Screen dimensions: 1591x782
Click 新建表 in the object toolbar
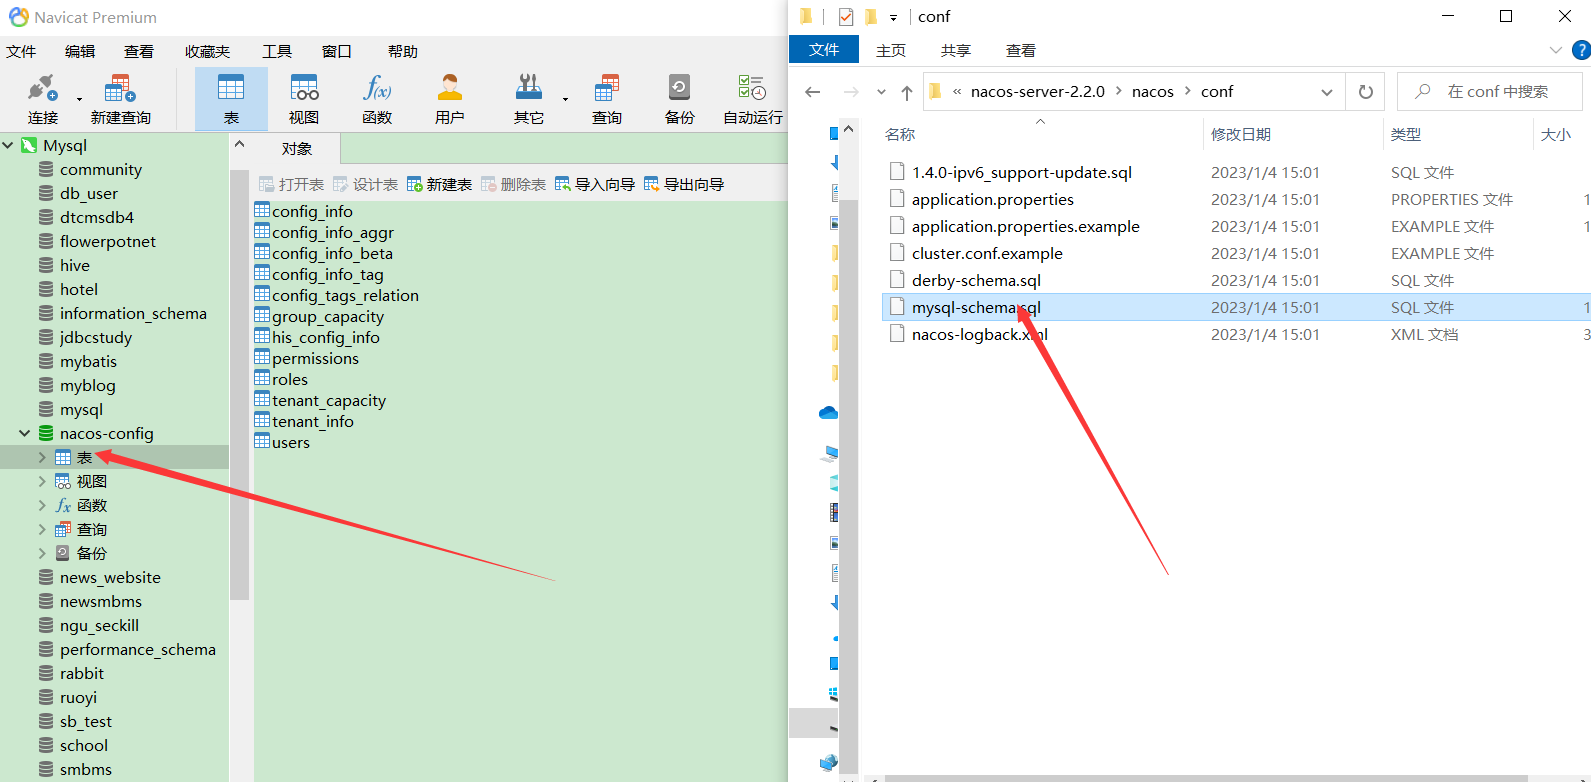point(439,184)
